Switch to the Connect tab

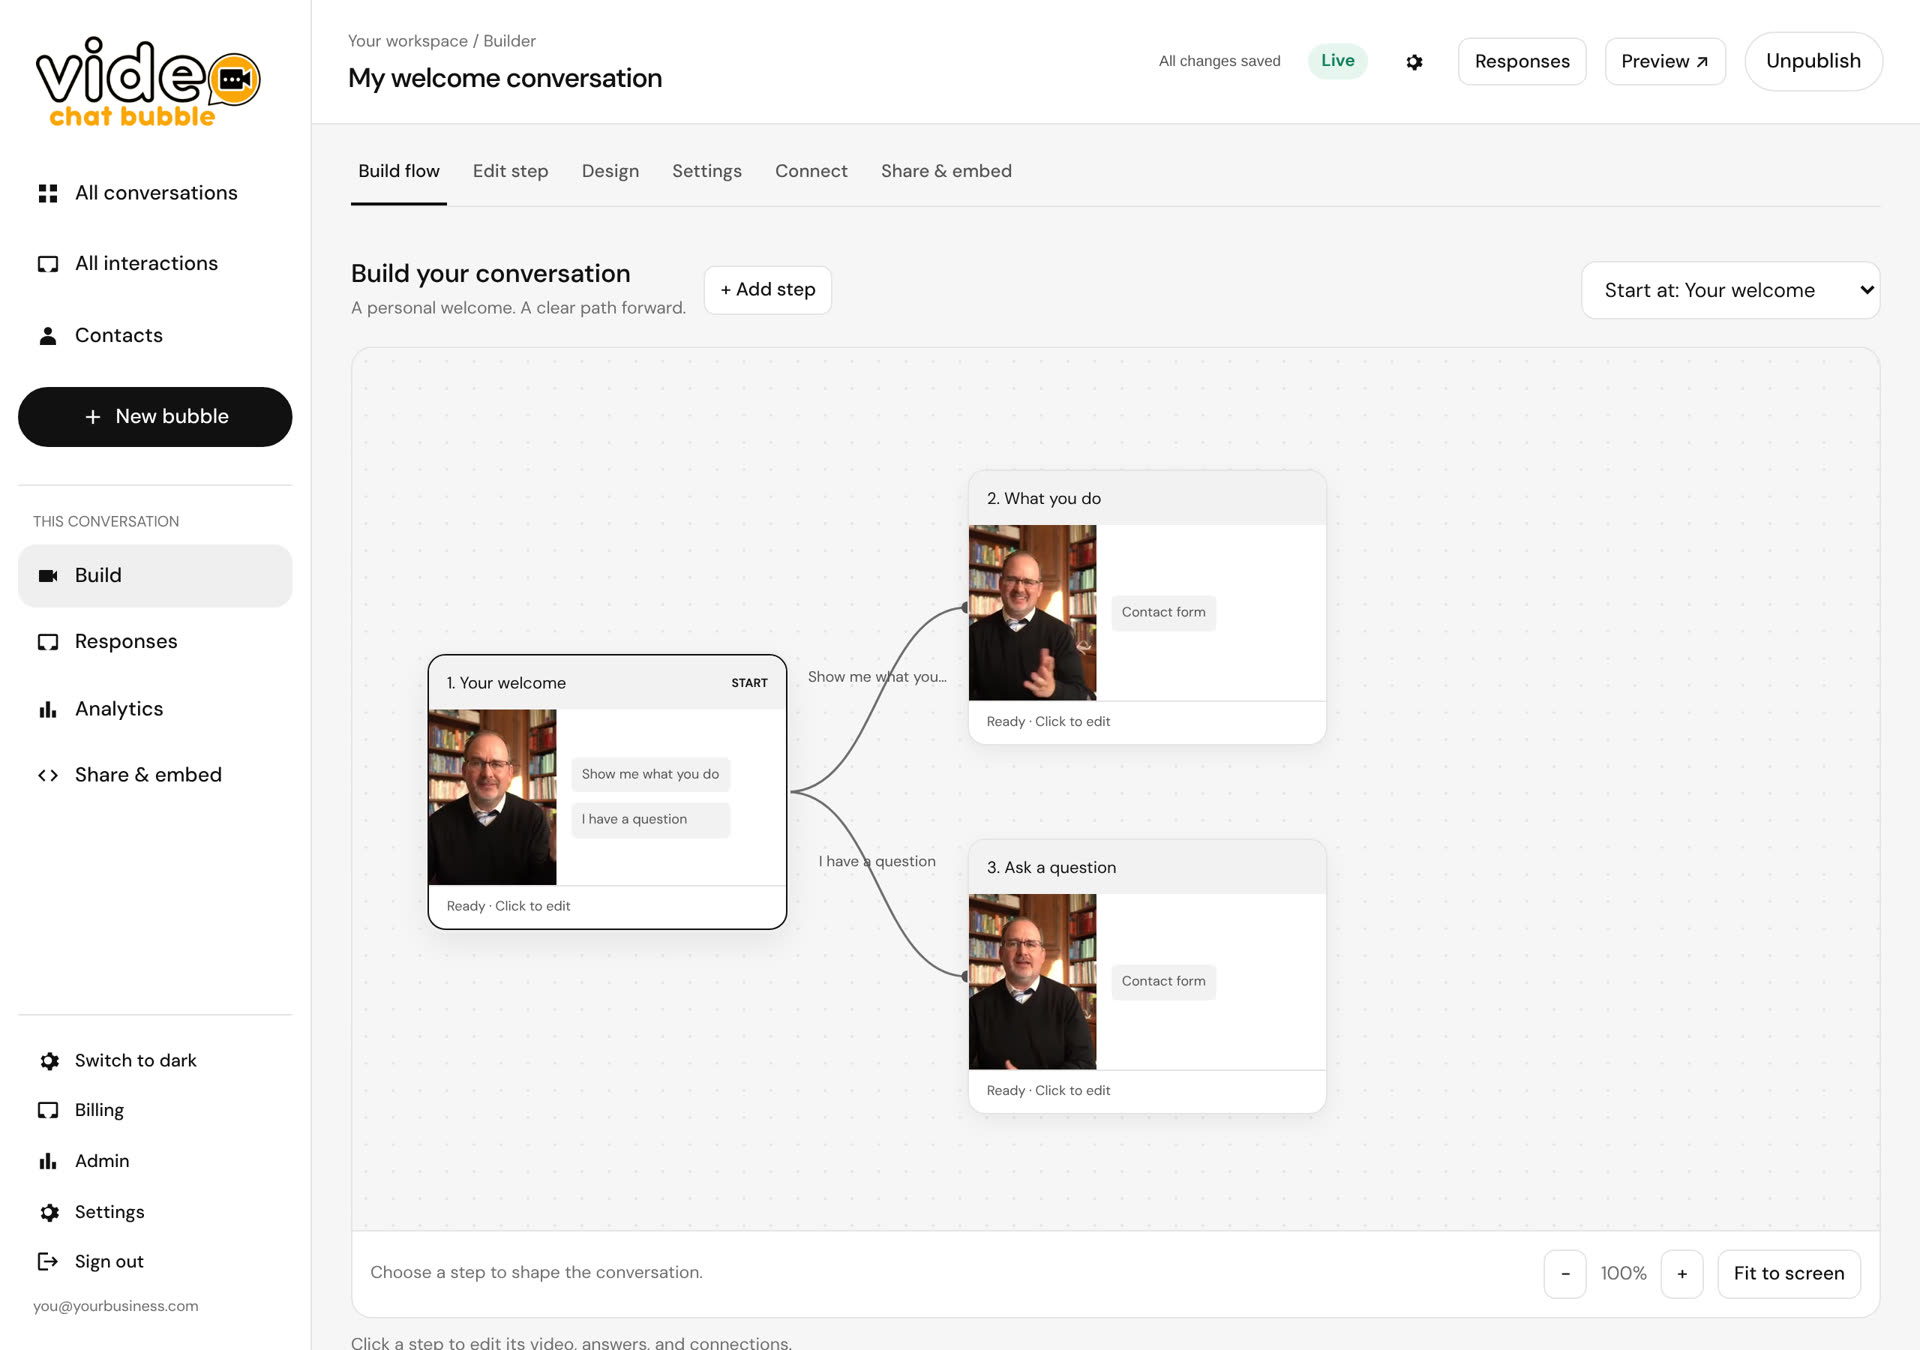(x=811, y=171)
